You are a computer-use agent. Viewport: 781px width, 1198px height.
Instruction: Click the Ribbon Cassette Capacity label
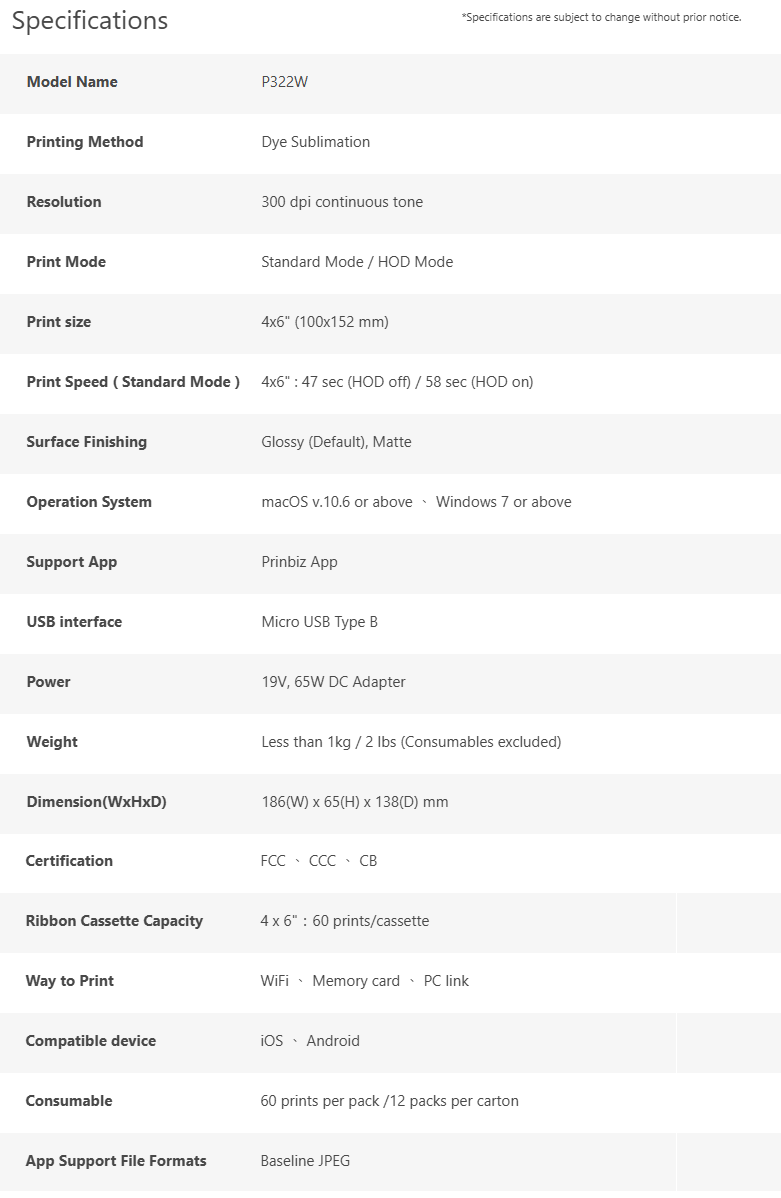click(114, 921)
